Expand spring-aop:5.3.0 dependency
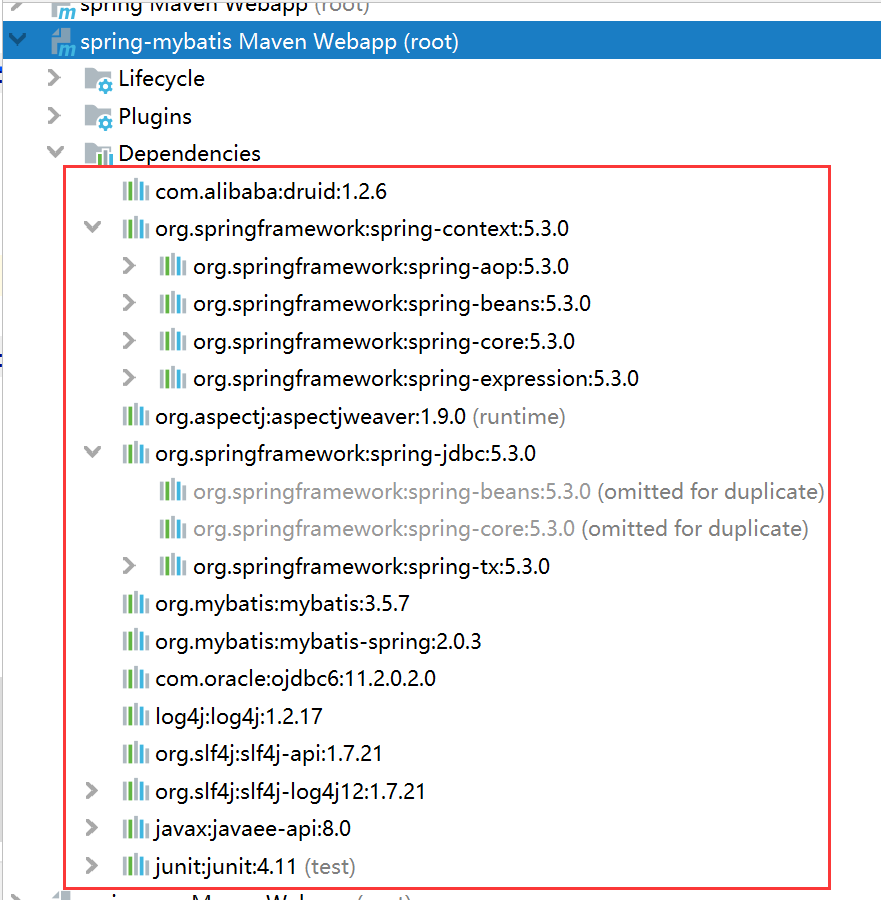The width and height of the screenshot is (881, 900). coord(130,266)
